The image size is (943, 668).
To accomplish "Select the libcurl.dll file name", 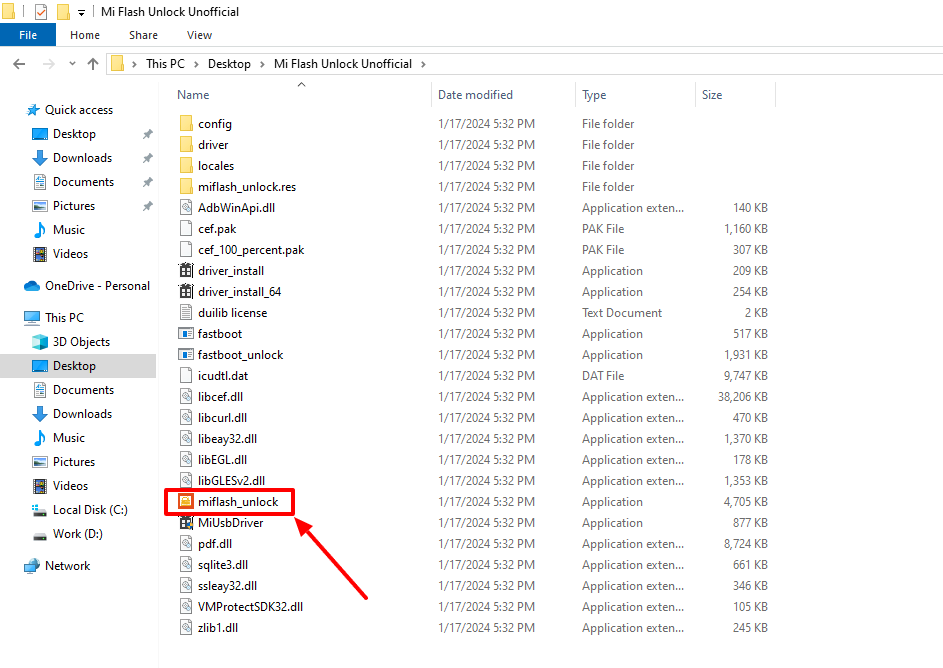I will click(223, 418).
